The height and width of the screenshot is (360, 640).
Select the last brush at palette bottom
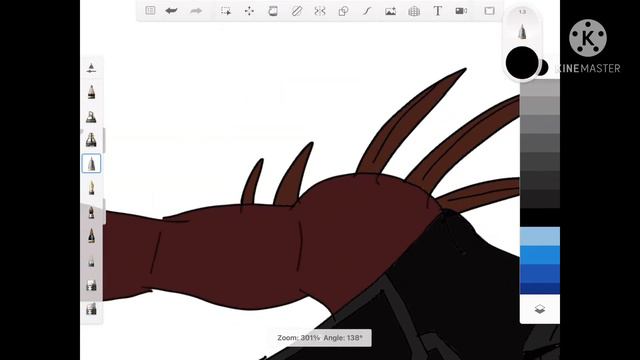(91, 309)
